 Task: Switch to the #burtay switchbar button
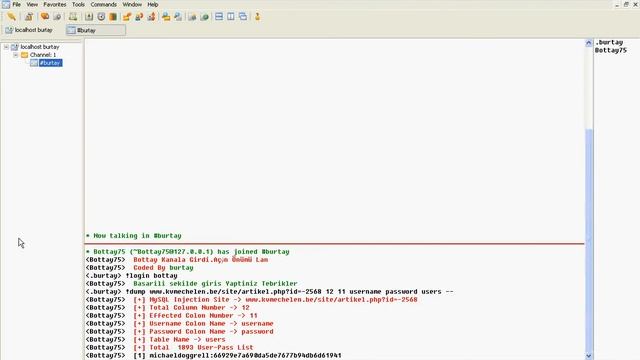96,30
